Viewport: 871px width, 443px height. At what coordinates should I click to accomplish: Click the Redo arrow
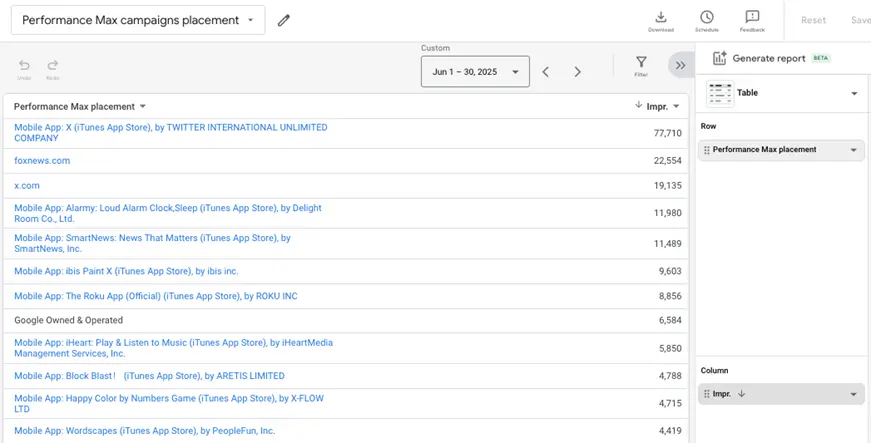[x=52, y=68]
